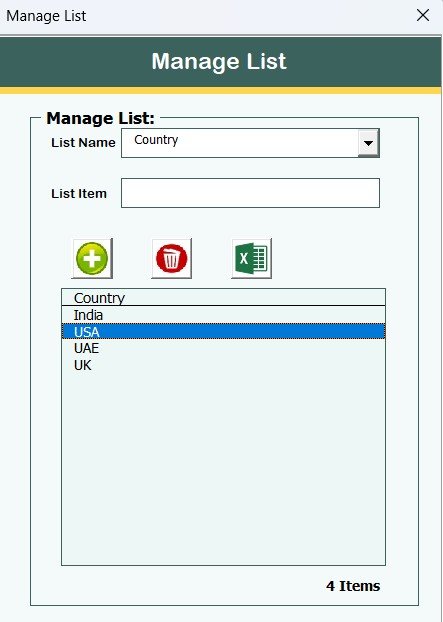
Task: Select the highlighted USA list row
Action: point(223,331)
